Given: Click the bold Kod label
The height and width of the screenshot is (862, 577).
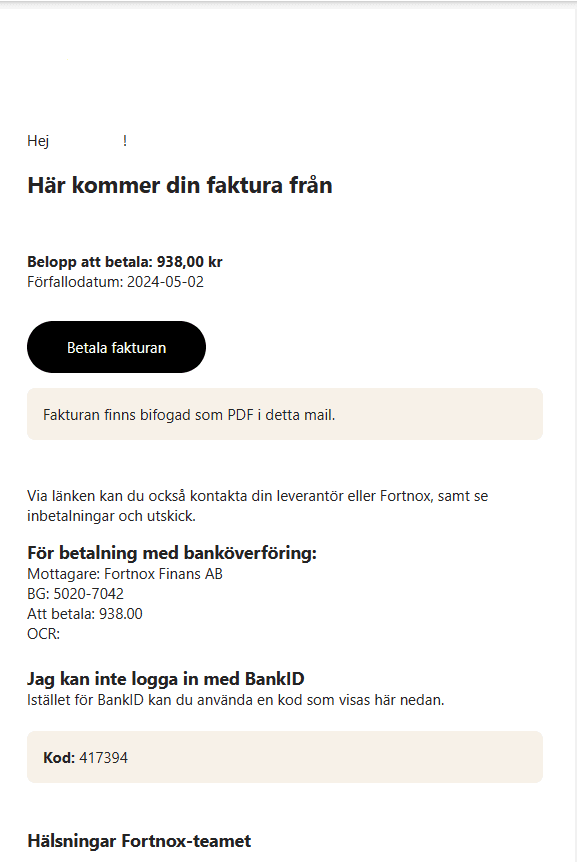Looking at the screenshot, I should pyautogui.click(x=59, y=758).
